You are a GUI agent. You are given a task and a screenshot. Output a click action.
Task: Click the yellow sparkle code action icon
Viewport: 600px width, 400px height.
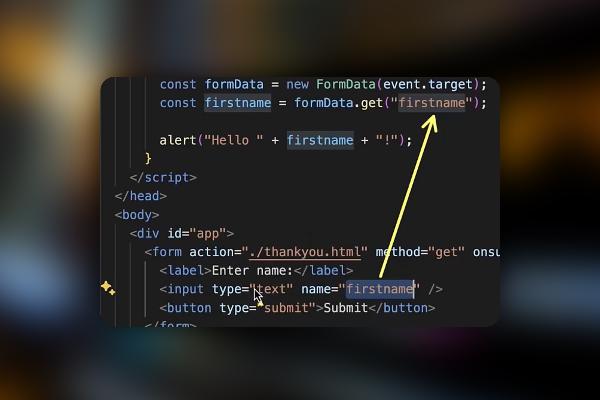point(108,288)
